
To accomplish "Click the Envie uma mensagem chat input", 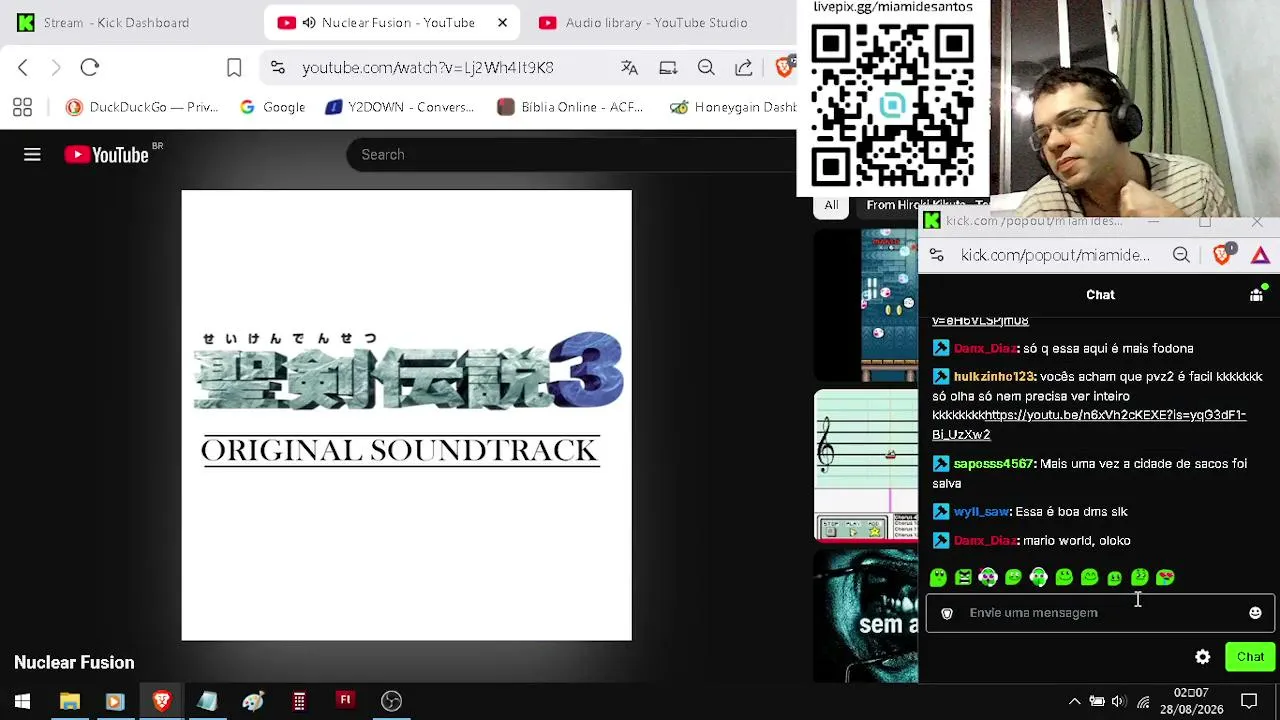I will [x=1100, y=613].
